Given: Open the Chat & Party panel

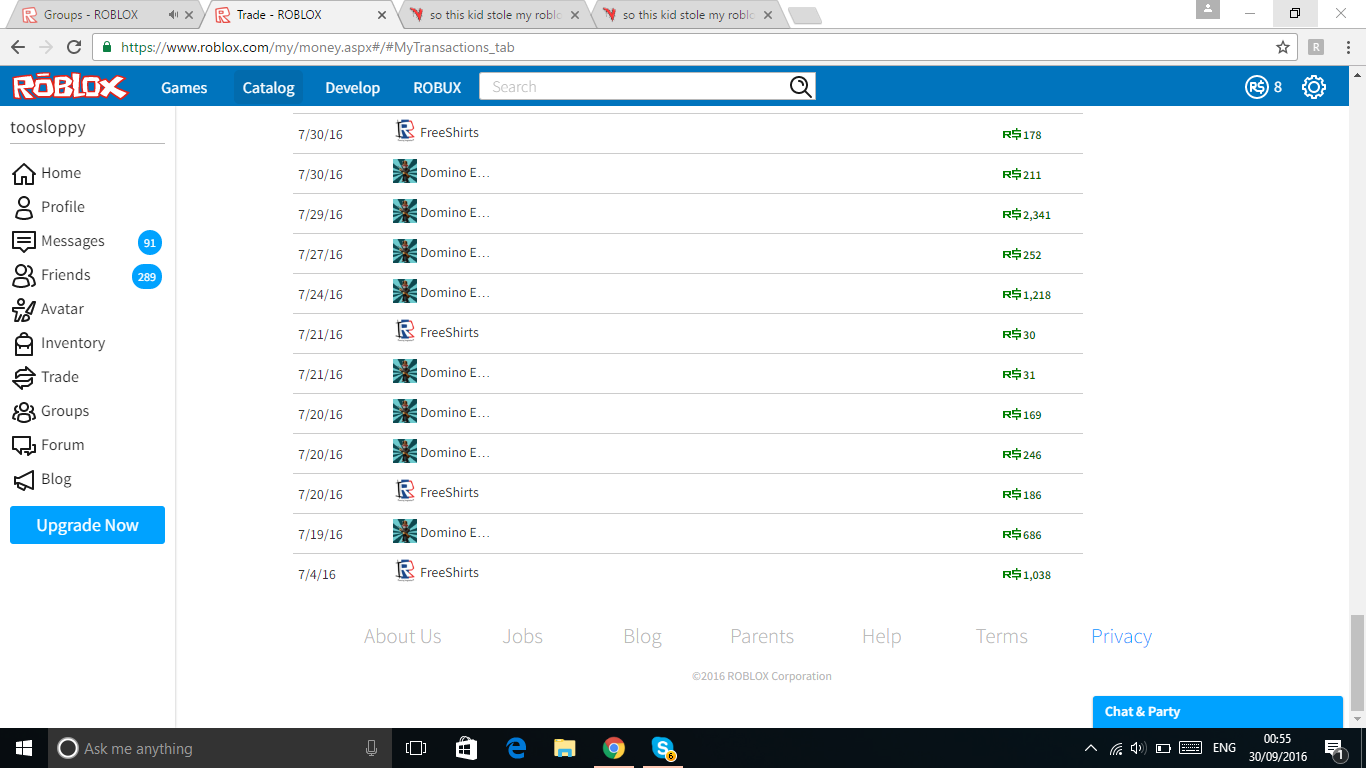Looking at the screenshot, I should click(x=1217, y=712).
